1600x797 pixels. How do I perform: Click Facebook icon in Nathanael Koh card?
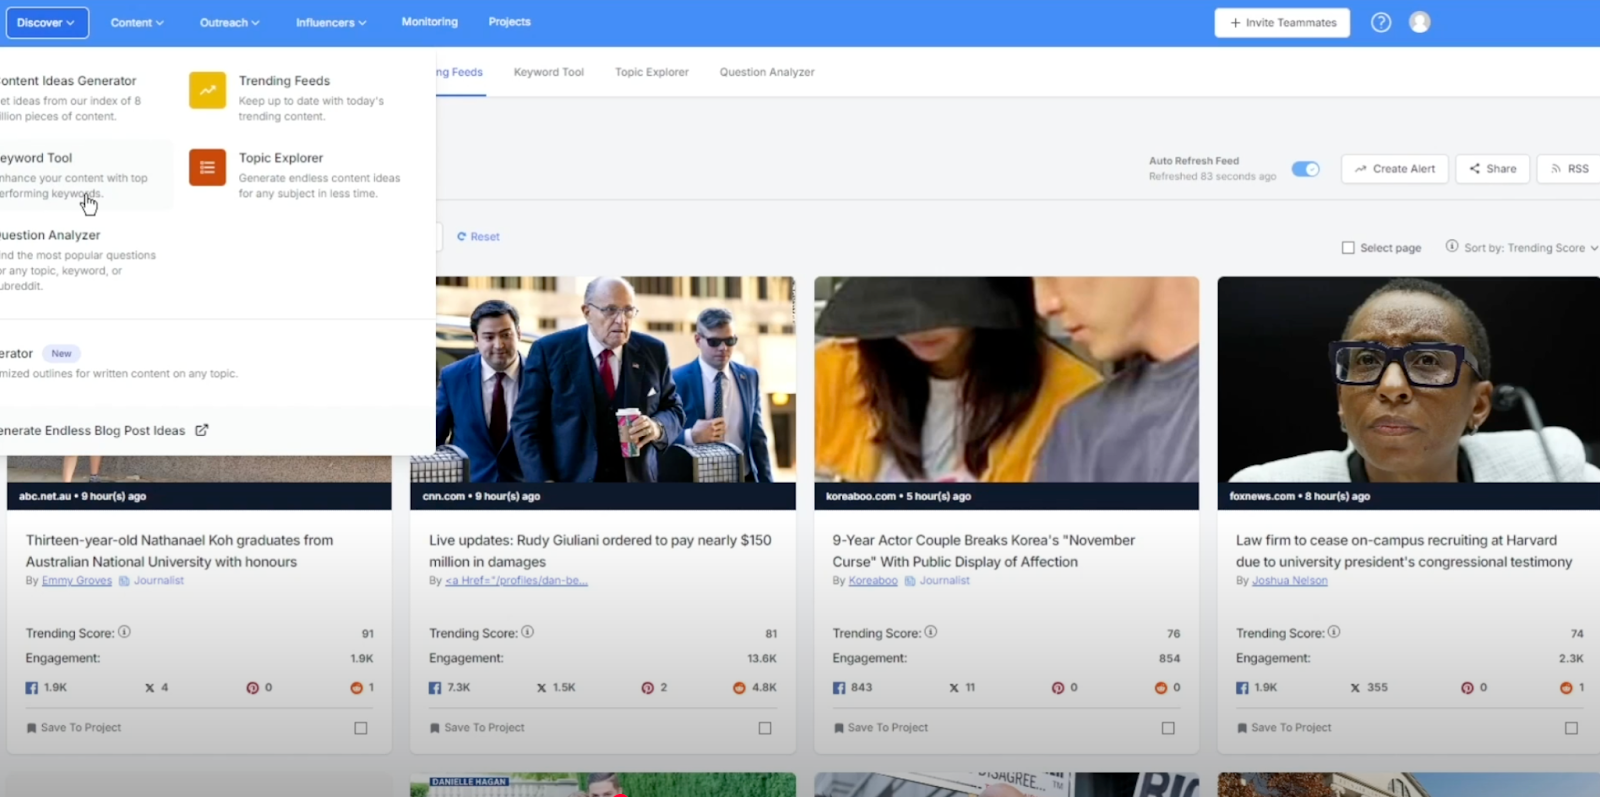(x=32, y=688)
